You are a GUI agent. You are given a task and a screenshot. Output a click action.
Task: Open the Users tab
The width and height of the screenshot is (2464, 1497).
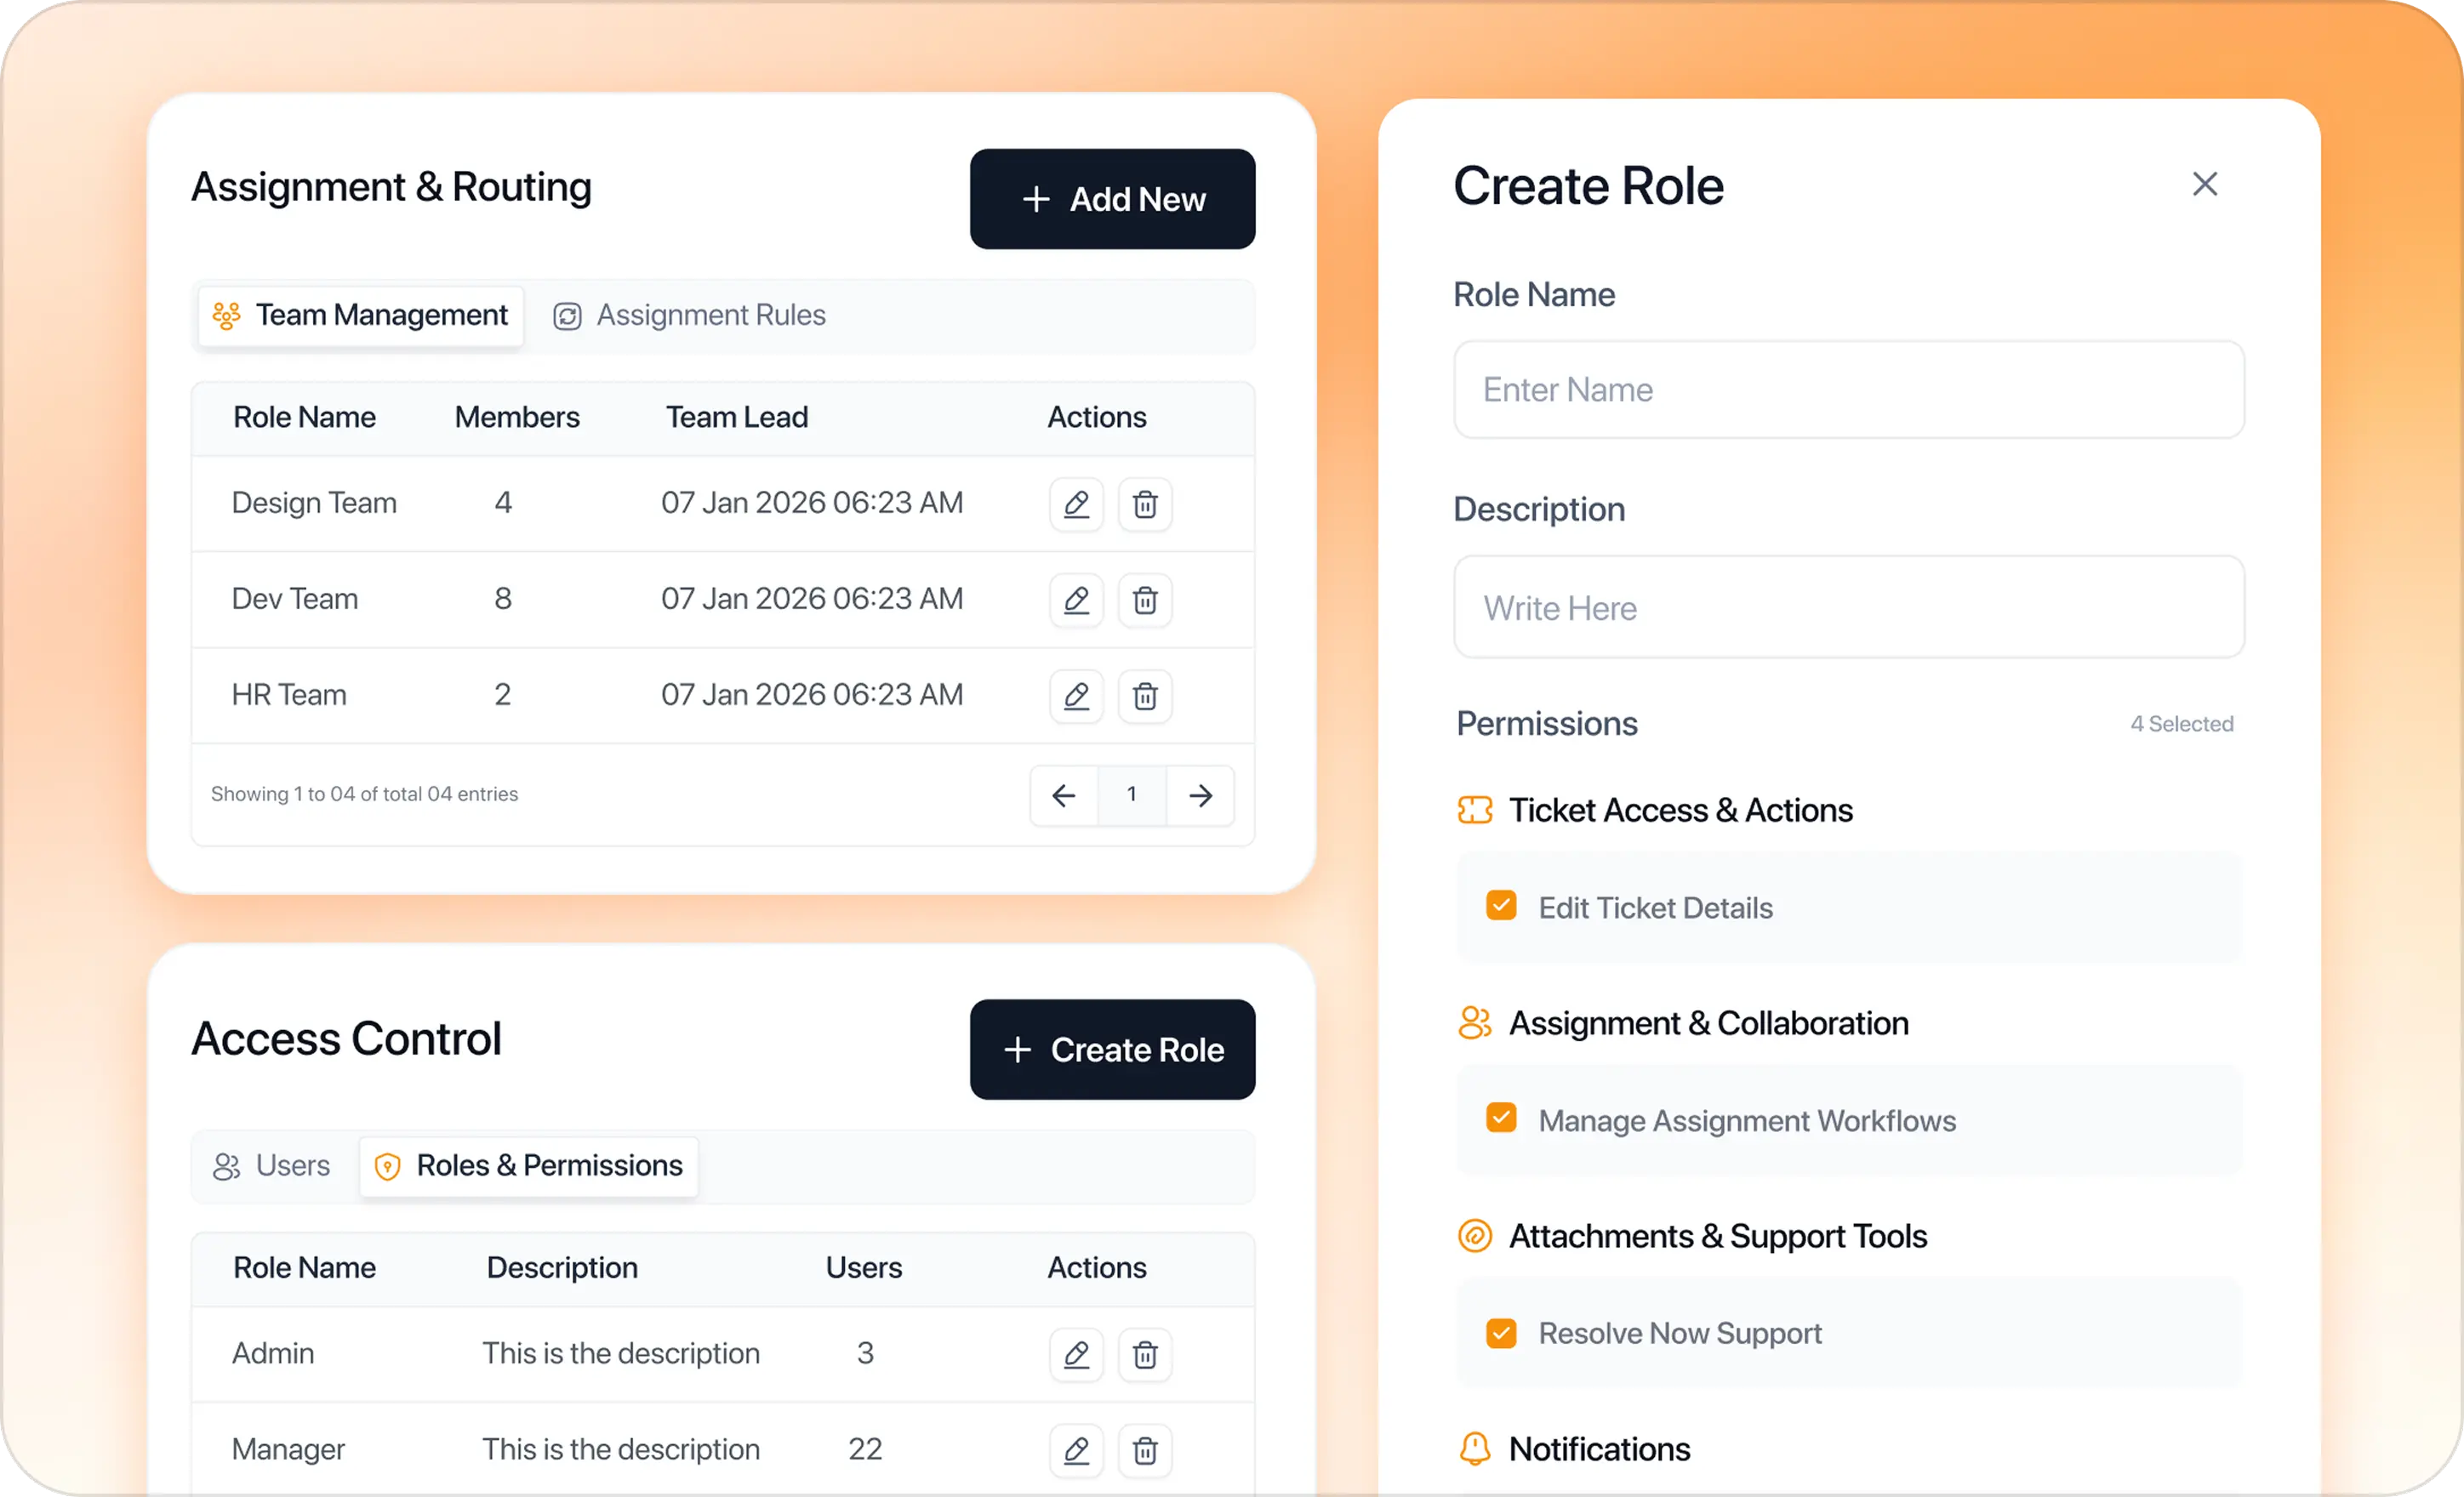point(272,1166)
